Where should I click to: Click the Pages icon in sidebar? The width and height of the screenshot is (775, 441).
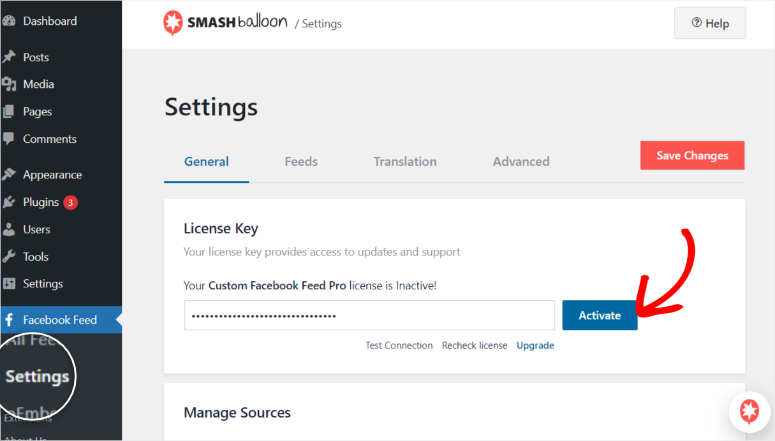(8, 111)
